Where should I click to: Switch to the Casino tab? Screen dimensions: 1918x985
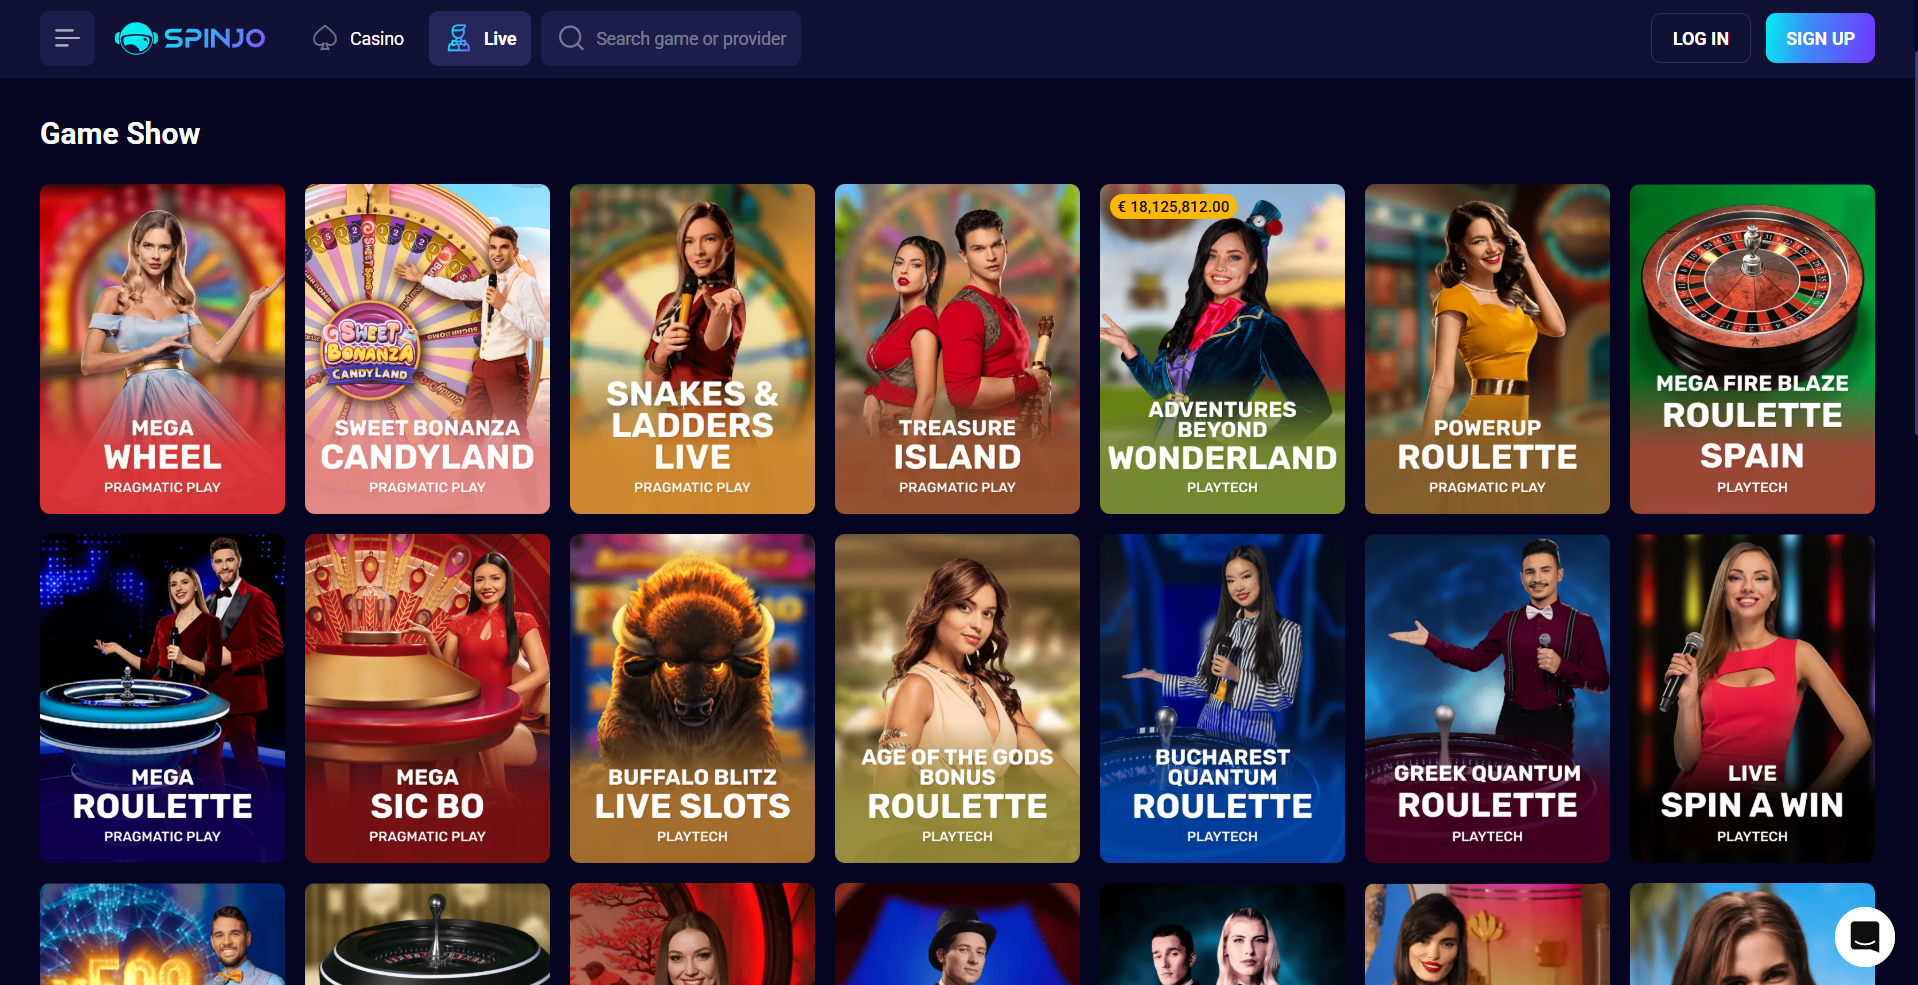(x=358, y=39)
